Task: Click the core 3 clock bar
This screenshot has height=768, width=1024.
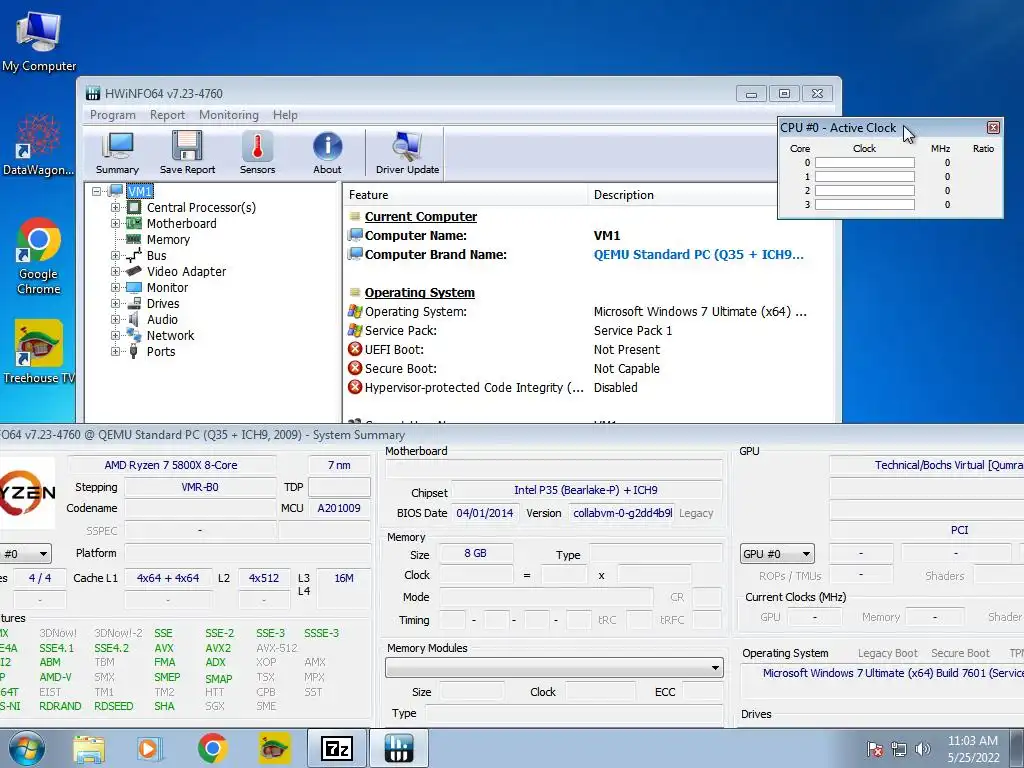Action: (x=865, y=204)
